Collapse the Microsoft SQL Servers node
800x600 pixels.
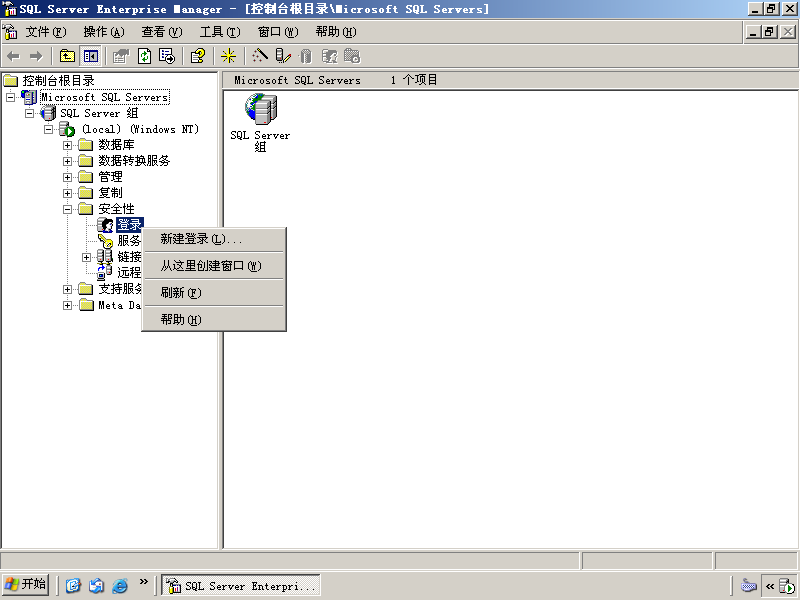click(x=10, y=97)
